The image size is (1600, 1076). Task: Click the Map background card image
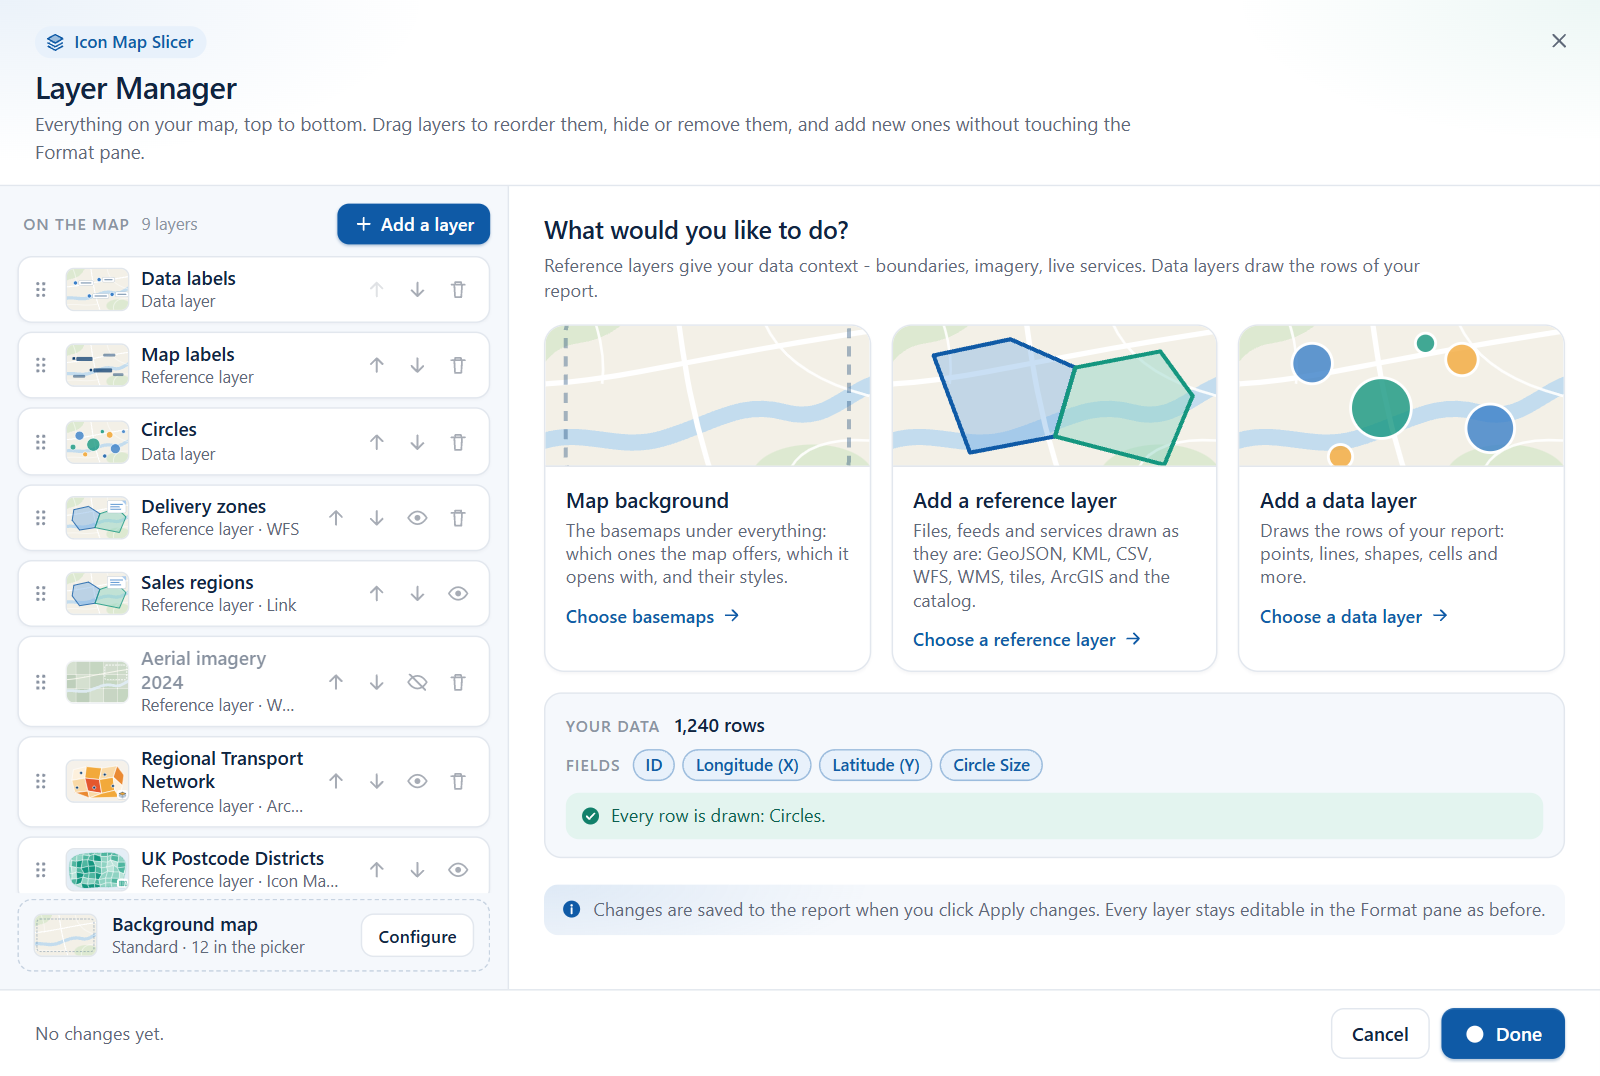[708, 396]
